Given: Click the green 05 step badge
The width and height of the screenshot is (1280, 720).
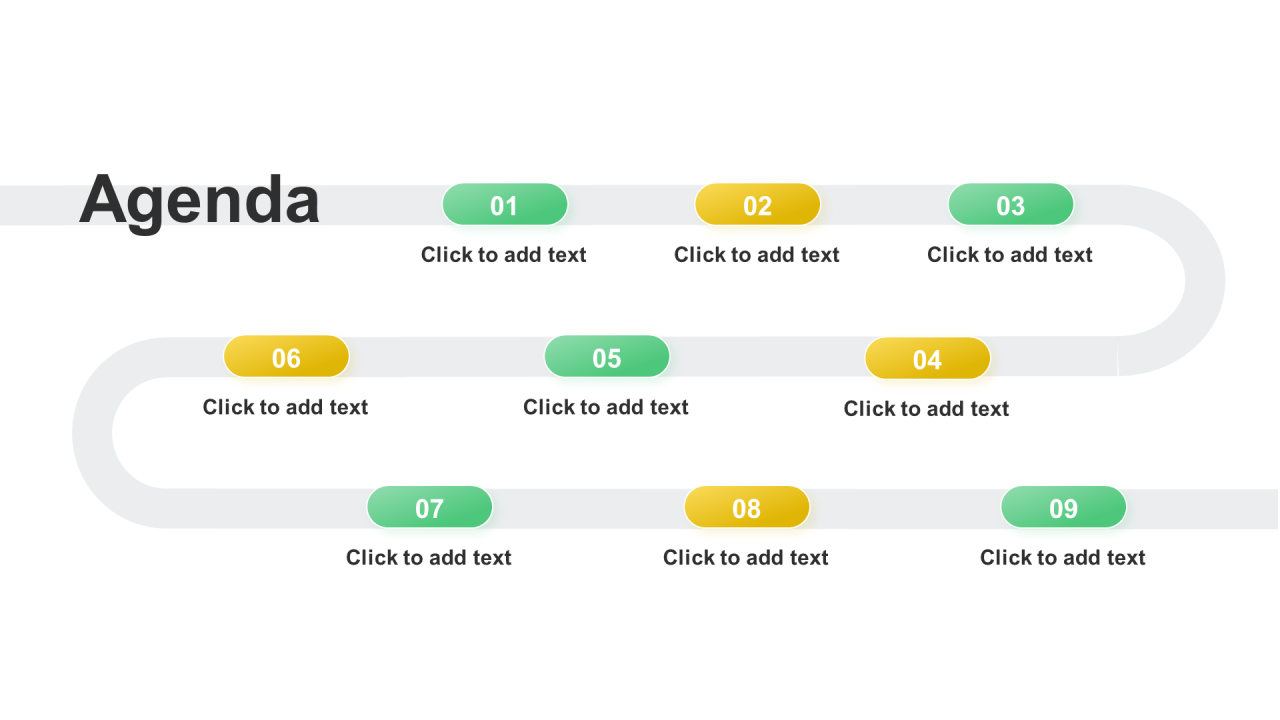Looking at the screenshot, I should click(x=607, y=357).
